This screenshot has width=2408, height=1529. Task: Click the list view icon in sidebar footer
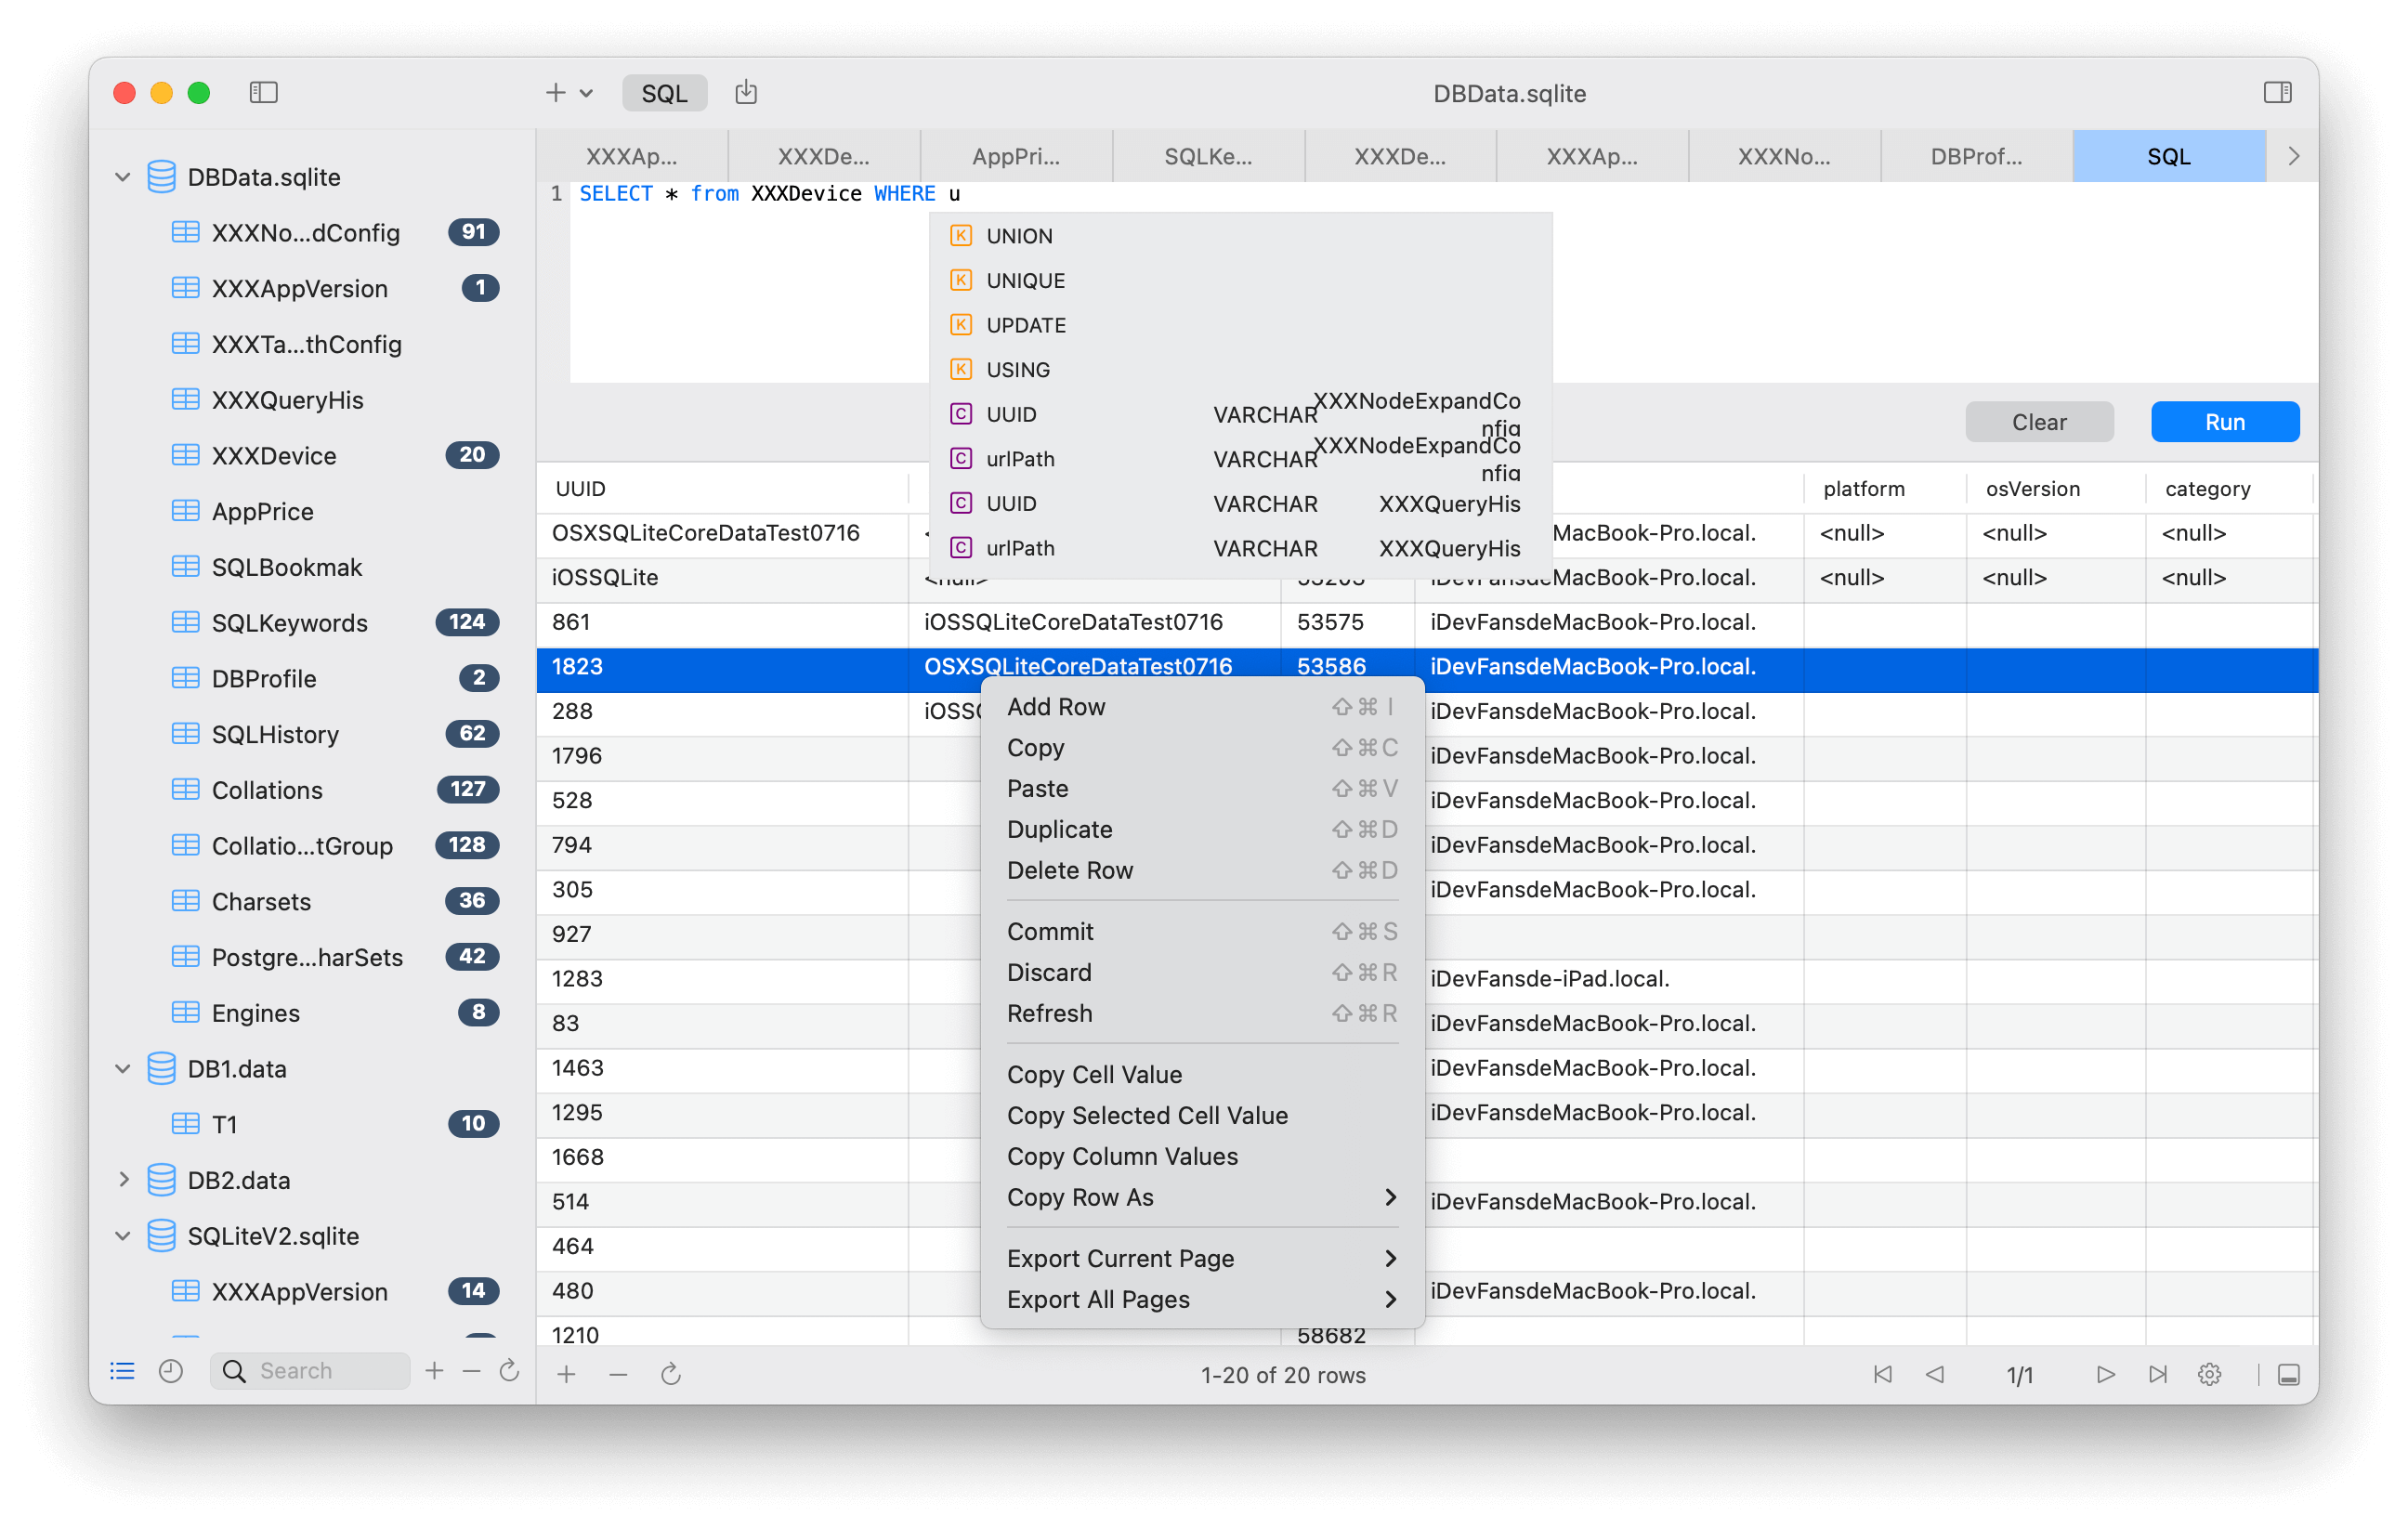click(x=122, y=1371)
